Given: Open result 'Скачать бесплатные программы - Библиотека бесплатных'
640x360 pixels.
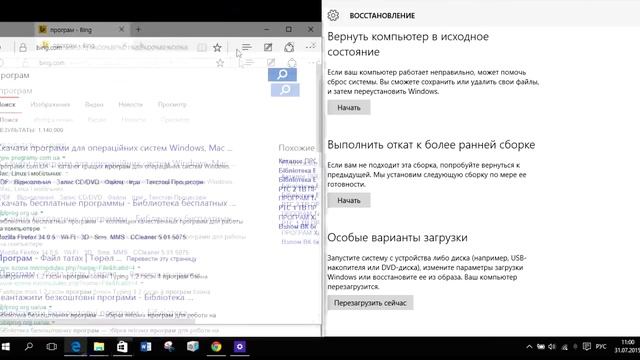Looking at the screenshot, I should click(118, 203).
